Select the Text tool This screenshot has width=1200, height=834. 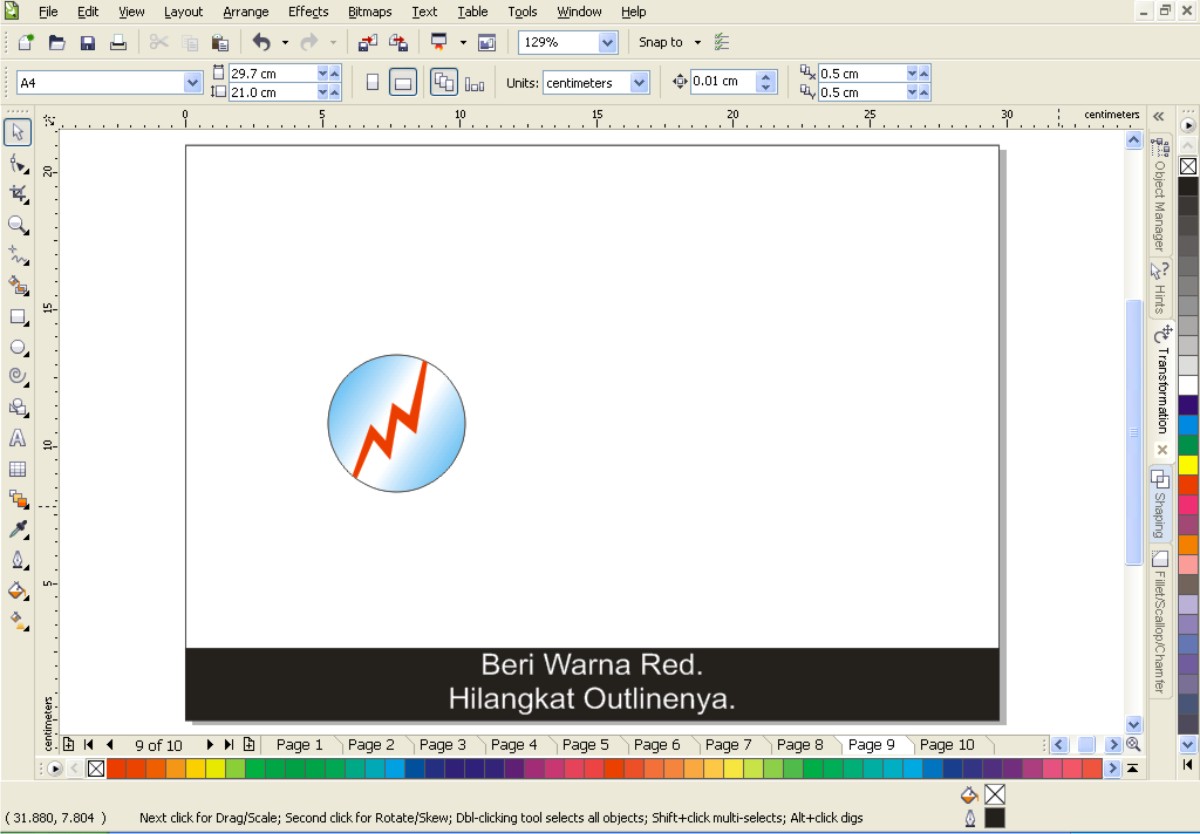pos(18,438)
